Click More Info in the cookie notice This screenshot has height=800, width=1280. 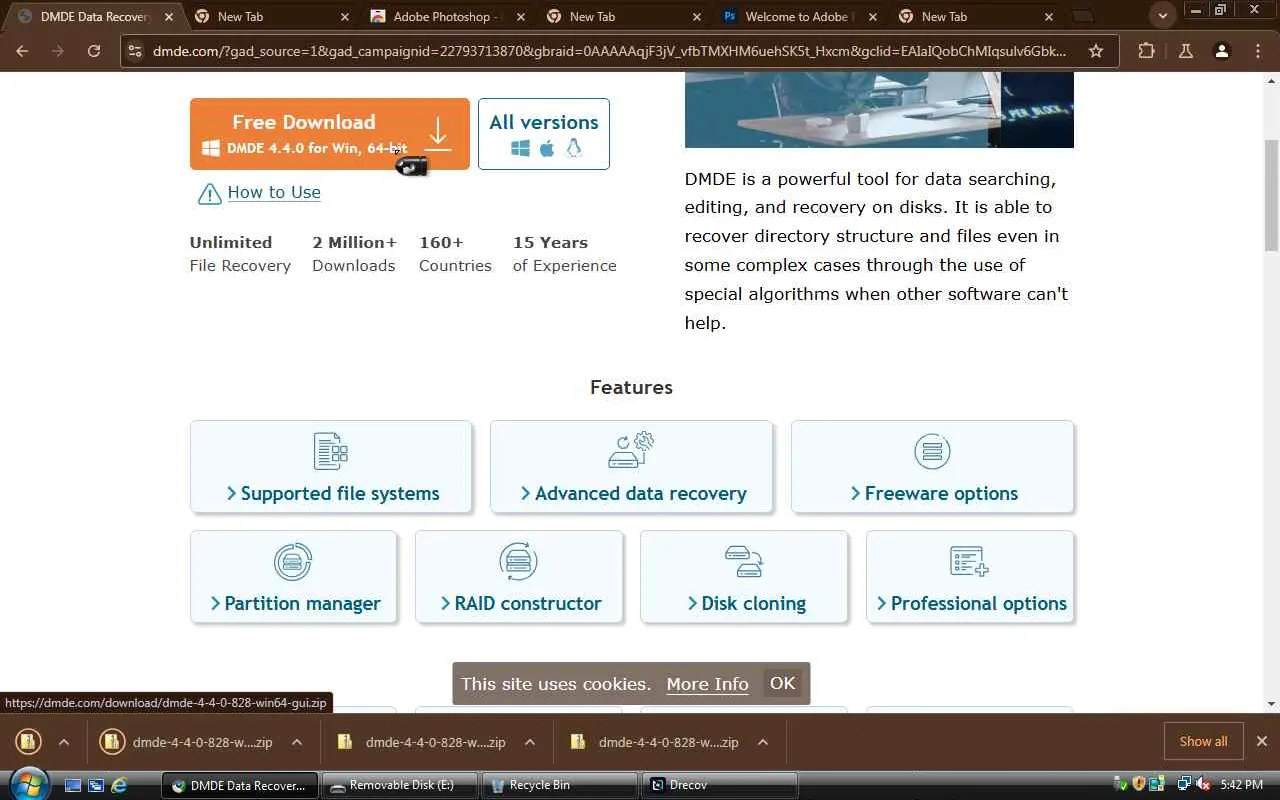click(x=707, y=684)
